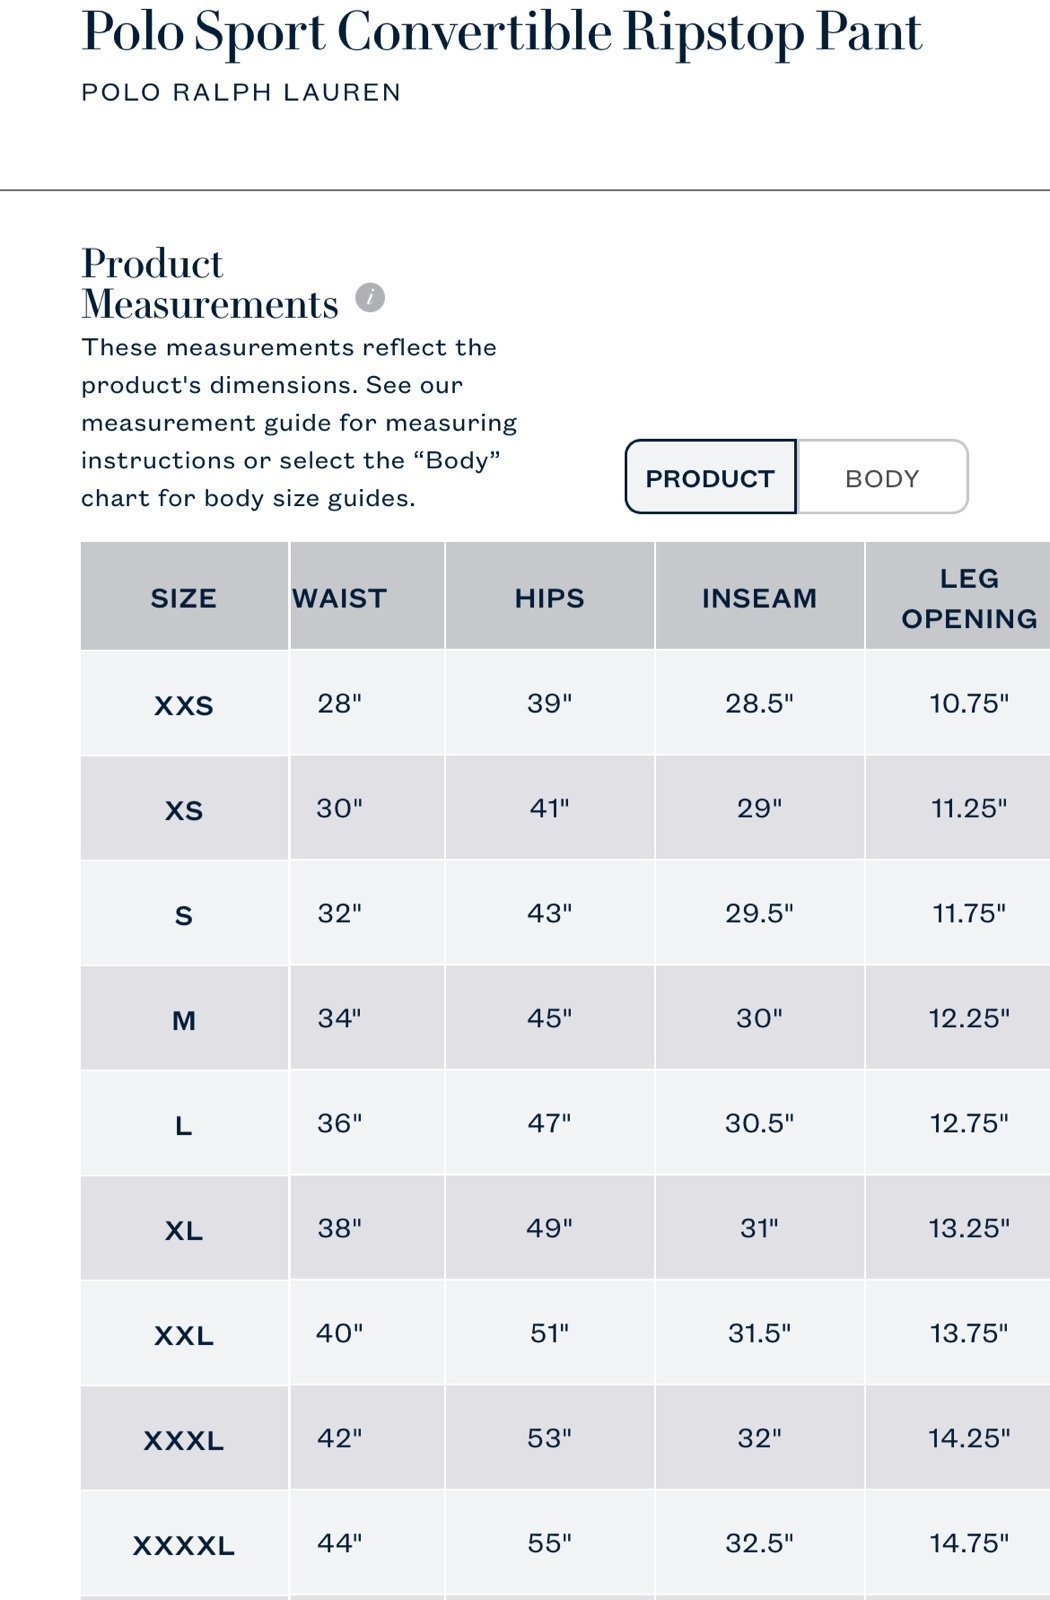Click the HIPS column header
This screenshot has width=1050, height=1600.
(x=550, y=597)
